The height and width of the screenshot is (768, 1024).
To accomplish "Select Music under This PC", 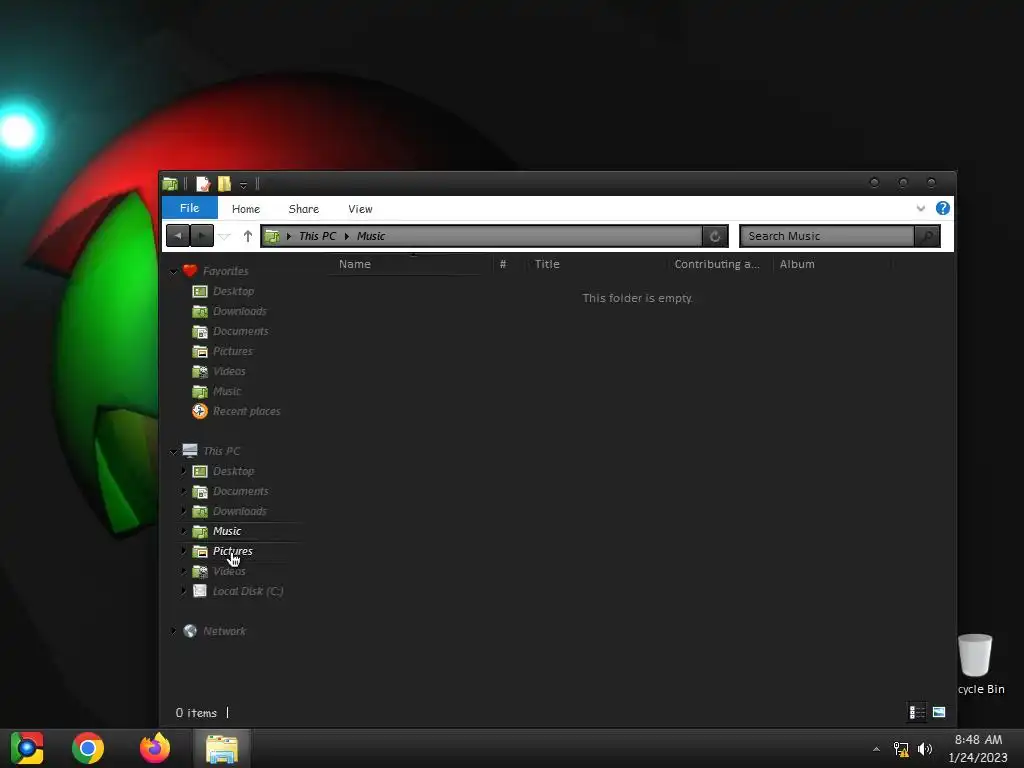I will coord(227,532).
